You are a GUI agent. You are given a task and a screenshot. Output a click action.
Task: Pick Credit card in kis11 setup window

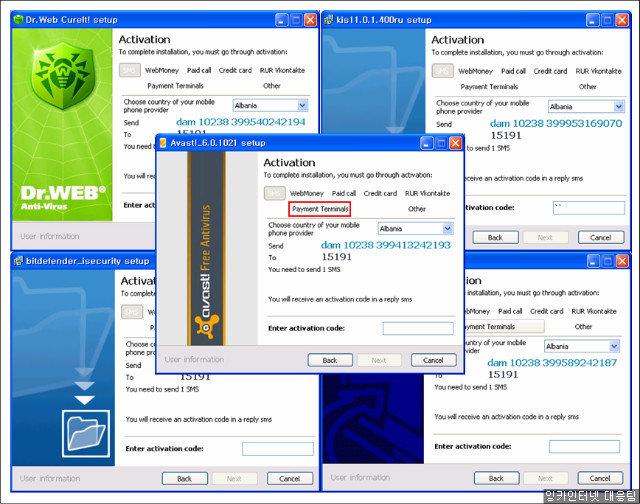[550, 71]
